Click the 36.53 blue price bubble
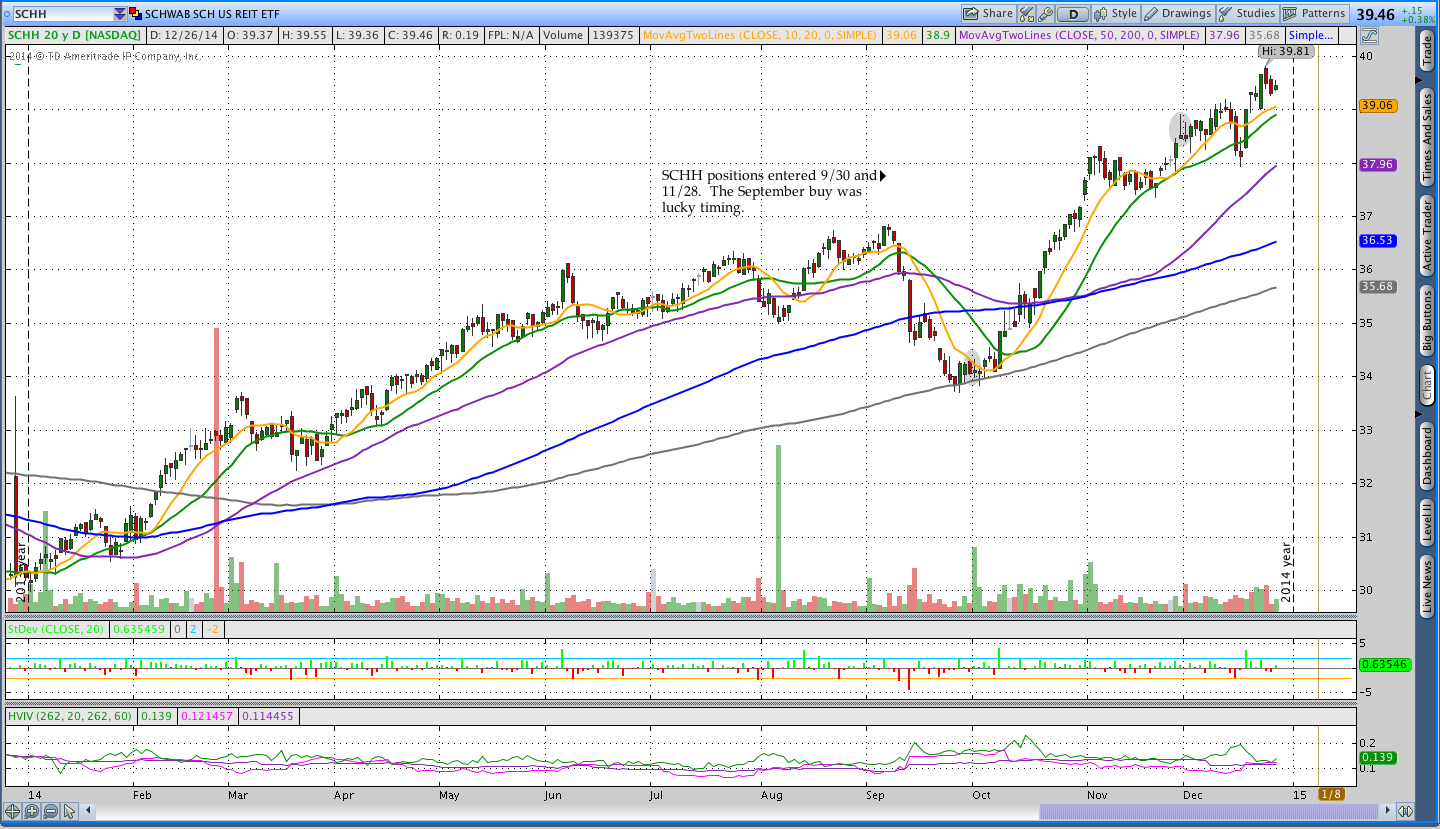 tap(1377, 241)
